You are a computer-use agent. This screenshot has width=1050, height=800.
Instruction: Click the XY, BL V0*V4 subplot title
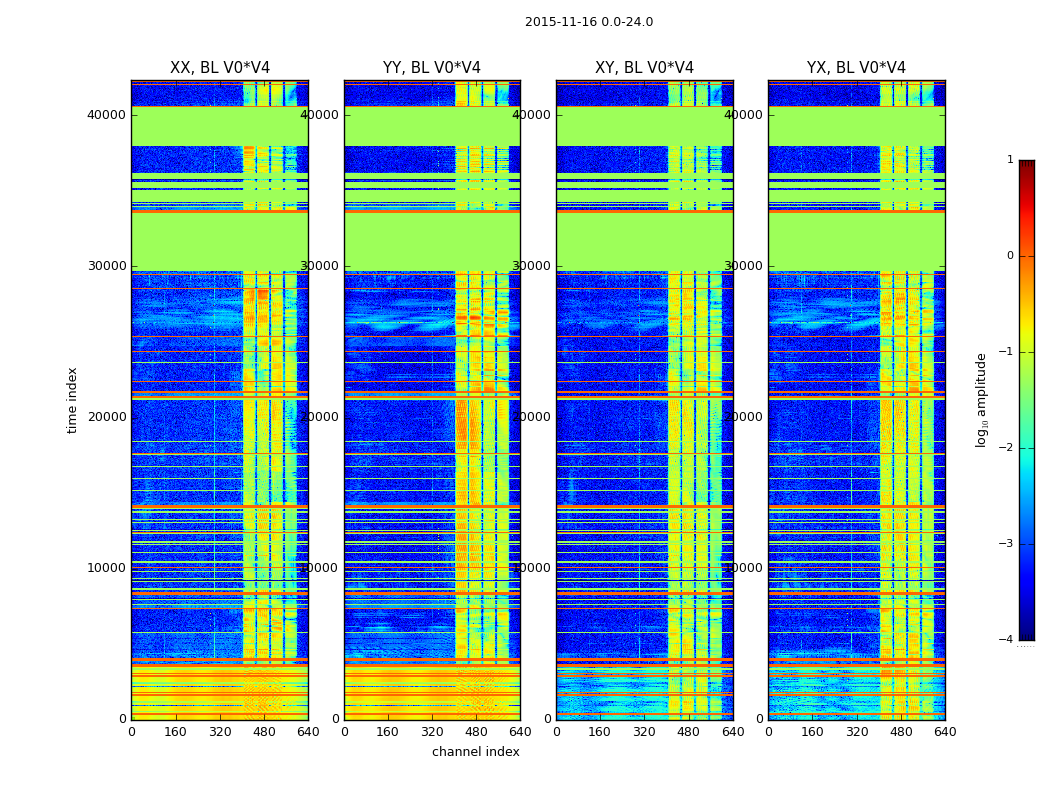(644, 68)
